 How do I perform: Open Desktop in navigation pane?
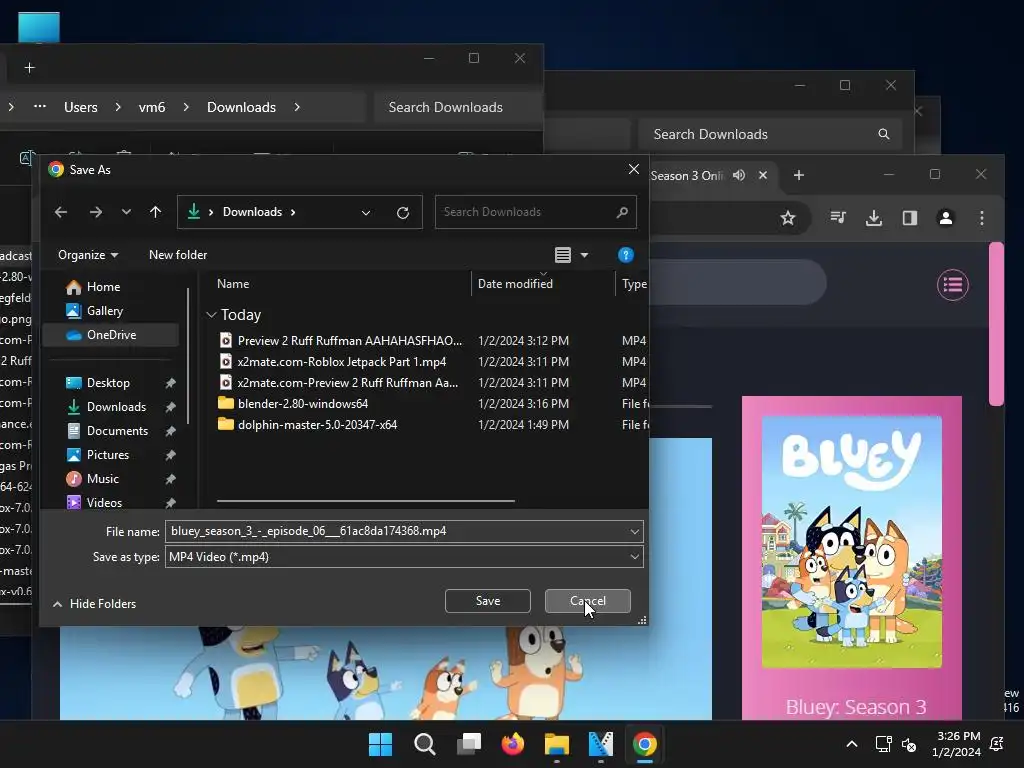point(108,383)
